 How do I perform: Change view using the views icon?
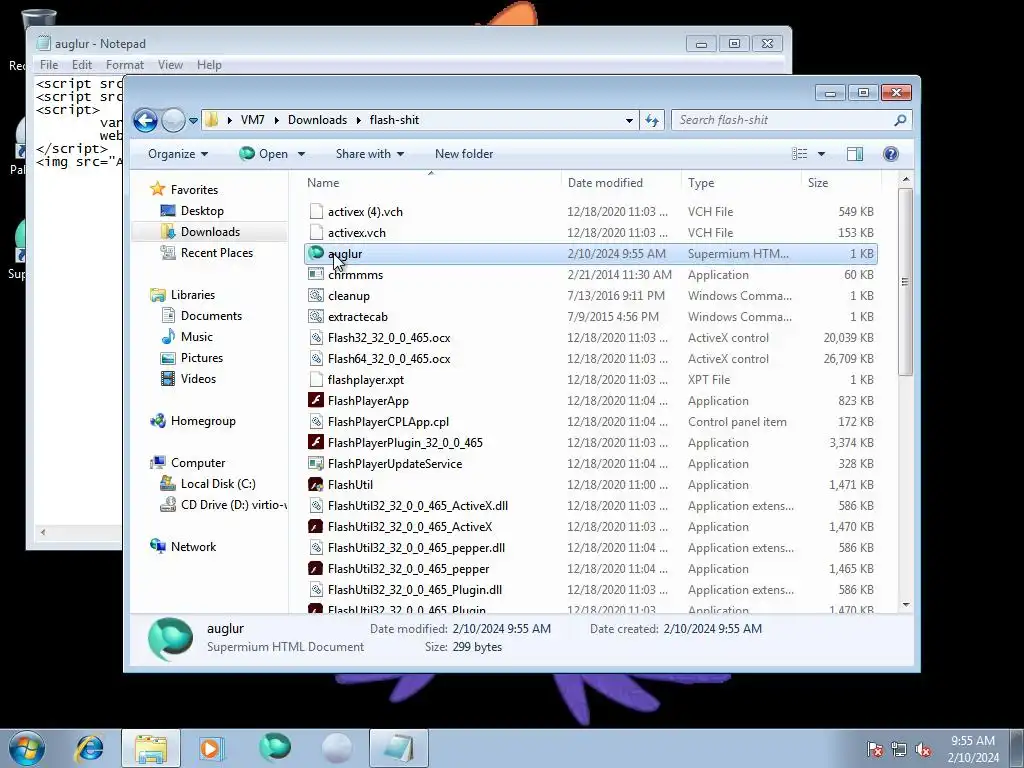coord(799,154)
